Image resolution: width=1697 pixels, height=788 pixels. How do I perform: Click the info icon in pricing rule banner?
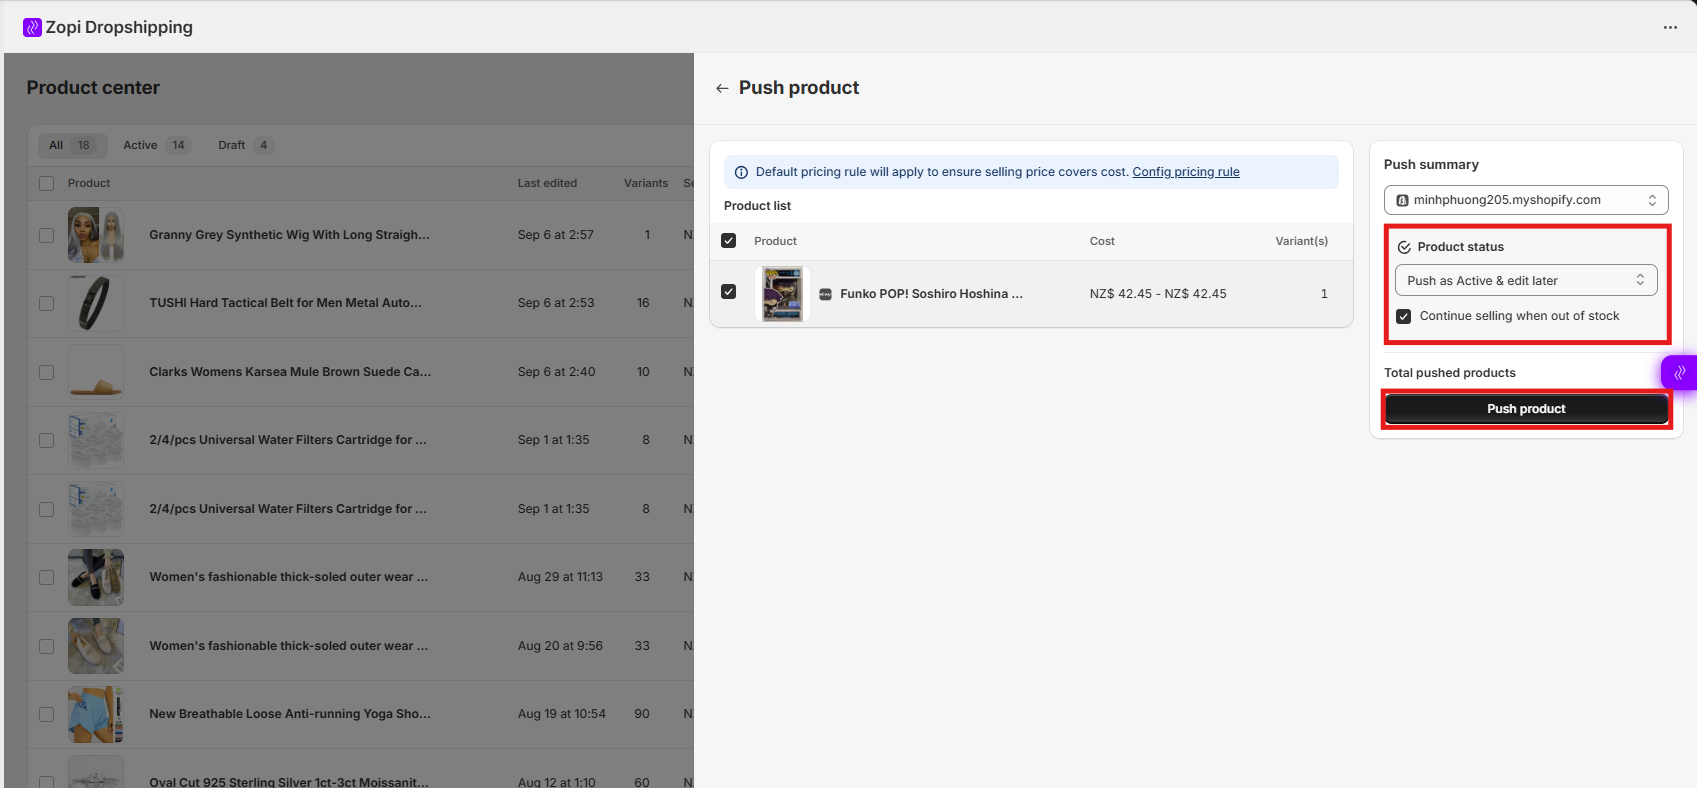pyautogui.click(x=741, y=172)
